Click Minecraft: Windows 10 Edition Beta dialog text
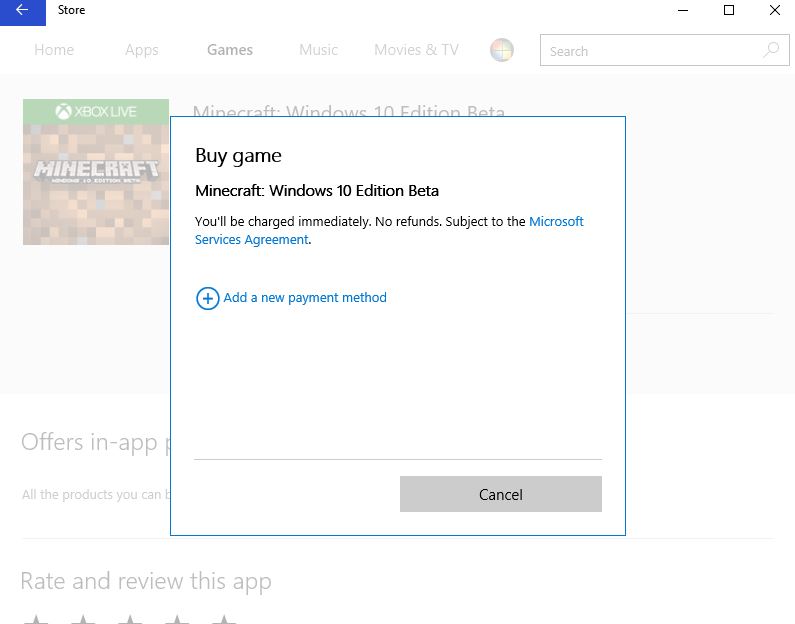Image resolution: width=795 pixels, height=624 pixels. pos(317,191)
